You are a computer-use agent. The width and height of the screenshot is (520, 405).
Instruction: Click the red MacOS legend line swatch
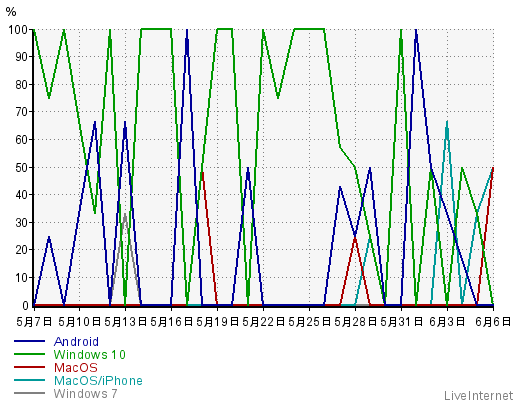pyautogui.click(x=29, y=367)
